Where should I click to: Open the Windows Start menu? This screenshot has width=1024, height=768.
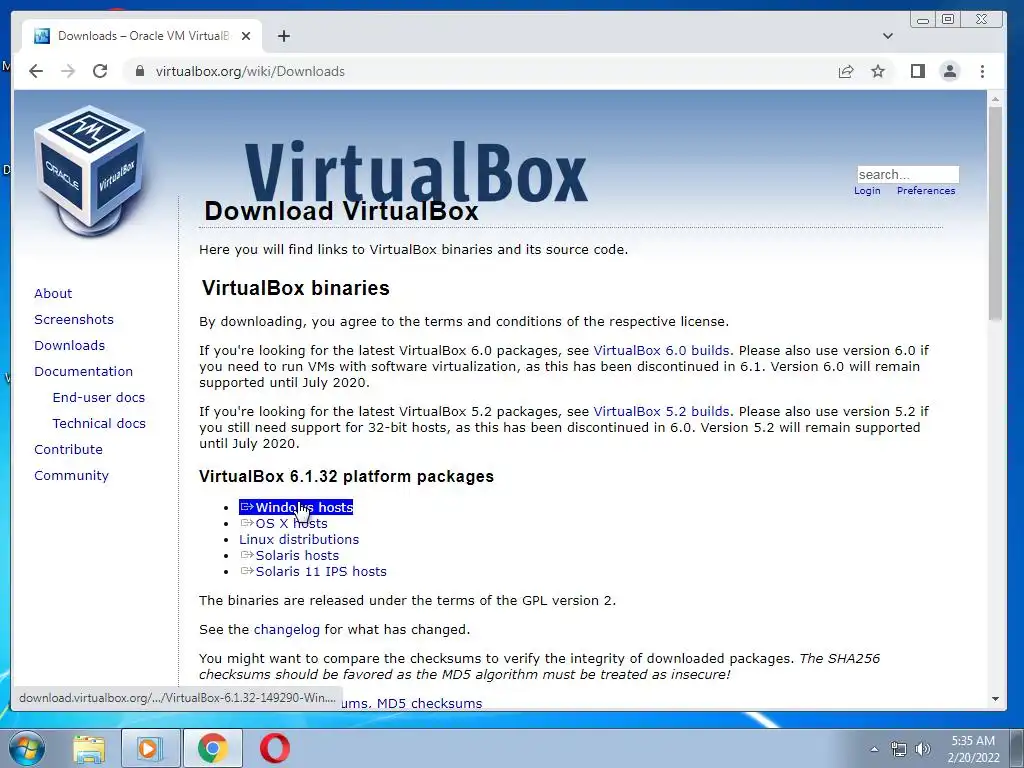pyautogui.click(x=26, y=748)
